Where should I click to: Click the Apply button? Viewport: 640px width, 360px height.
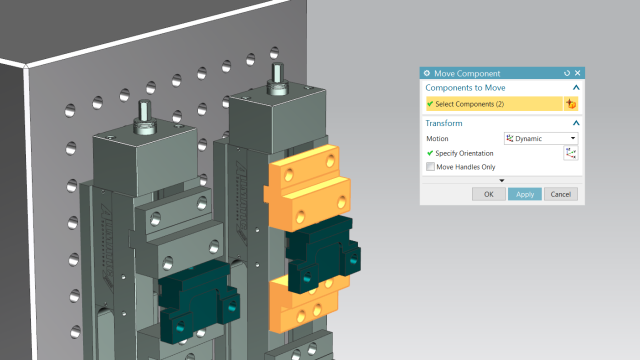coord(524,194)
